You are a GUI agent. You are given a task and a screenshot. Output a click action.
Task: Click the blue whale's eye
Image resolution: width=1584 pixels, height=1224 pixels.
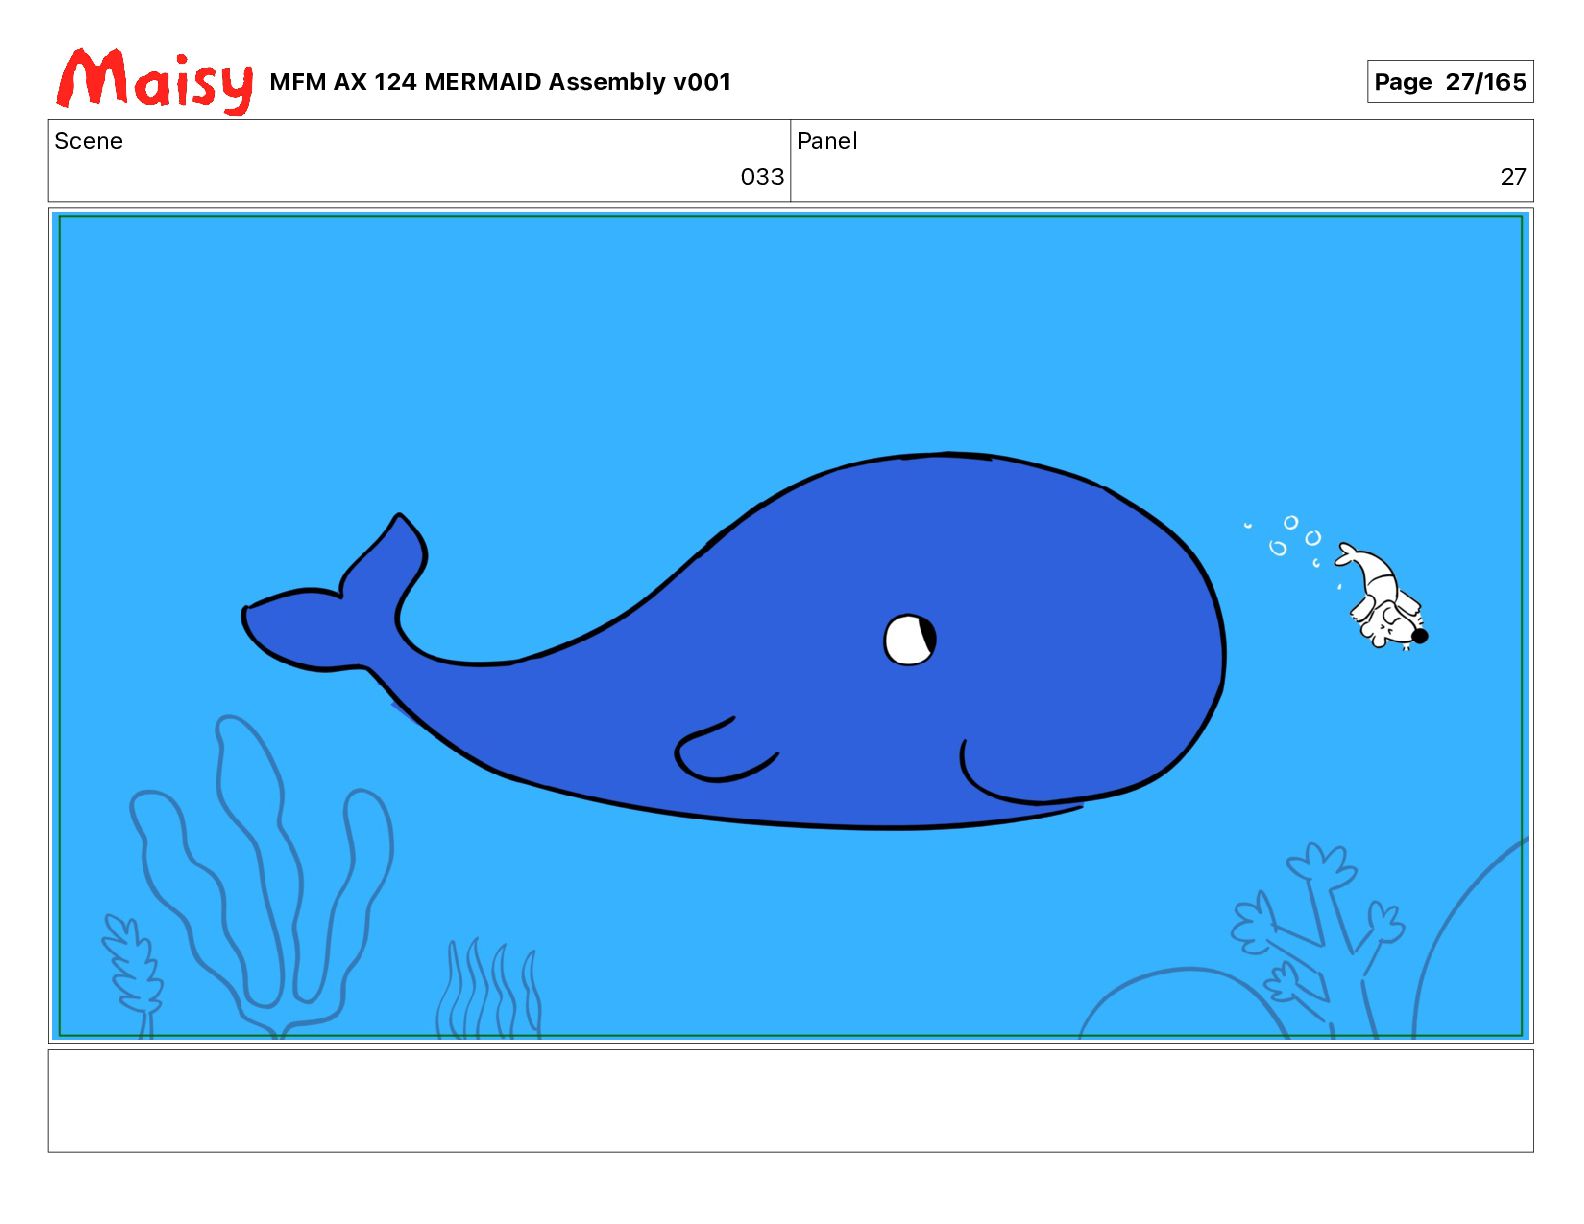(910, 640)
